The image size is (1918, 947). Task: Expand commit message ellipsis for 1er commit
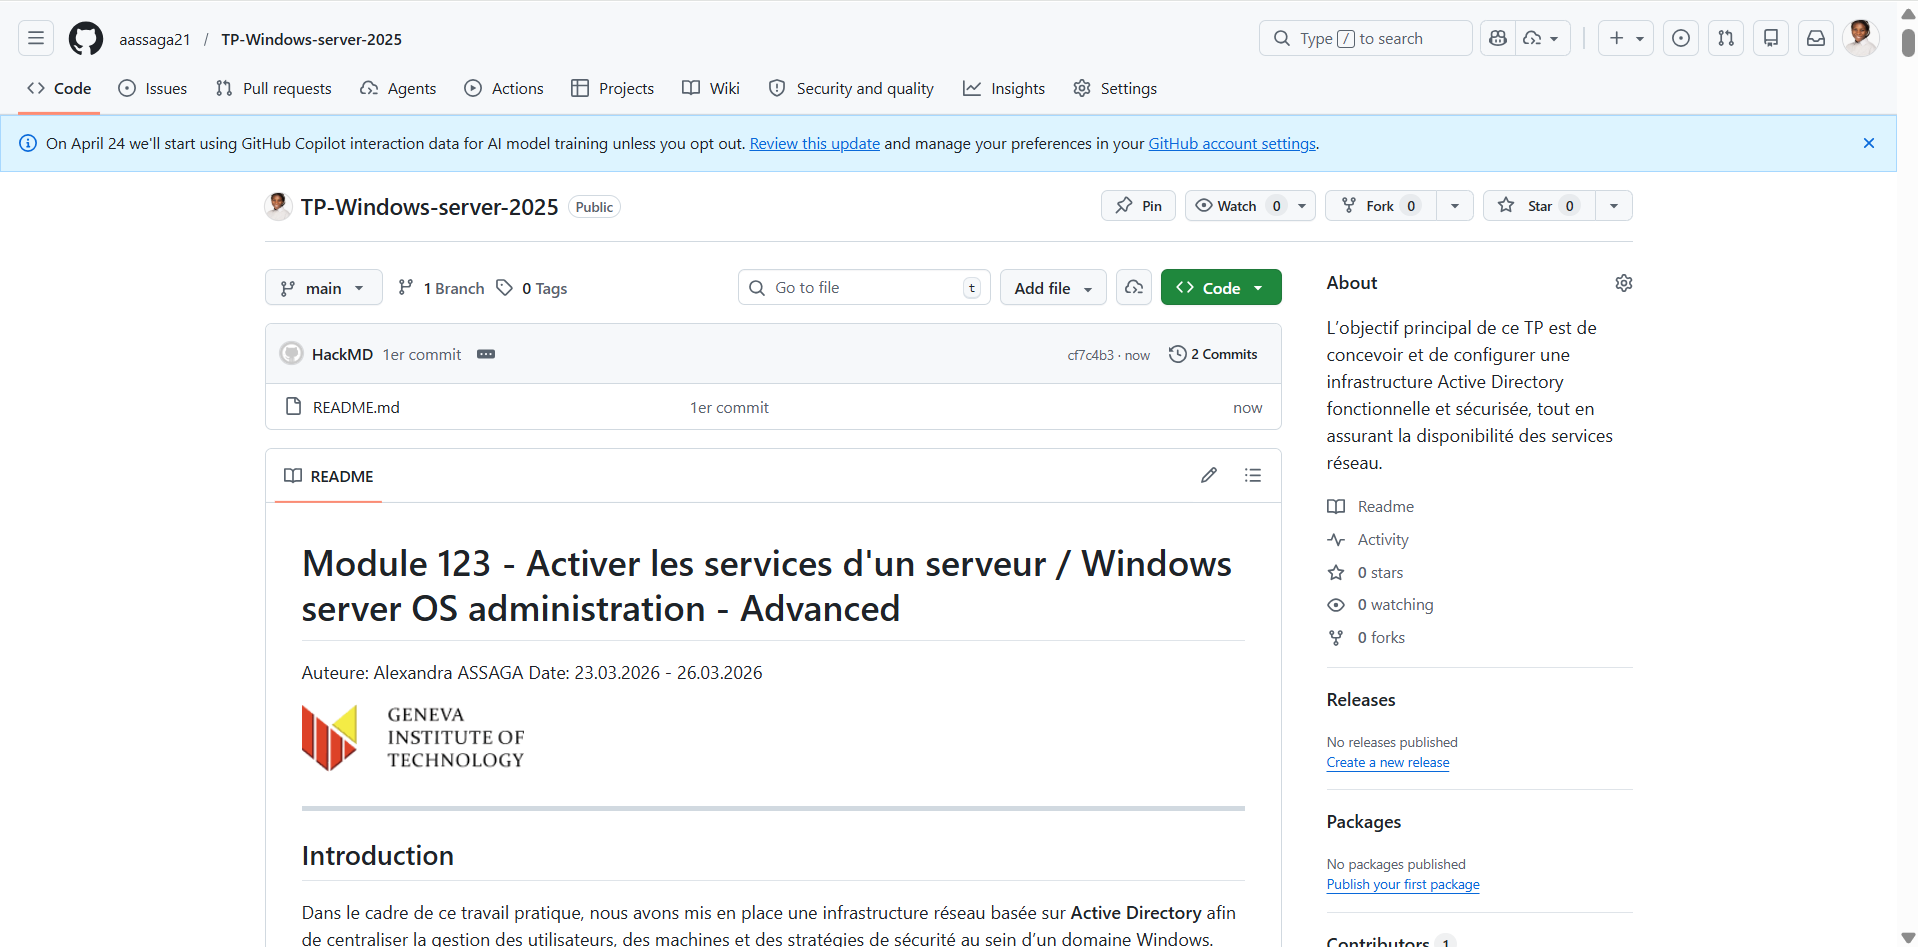click(486, 354)
